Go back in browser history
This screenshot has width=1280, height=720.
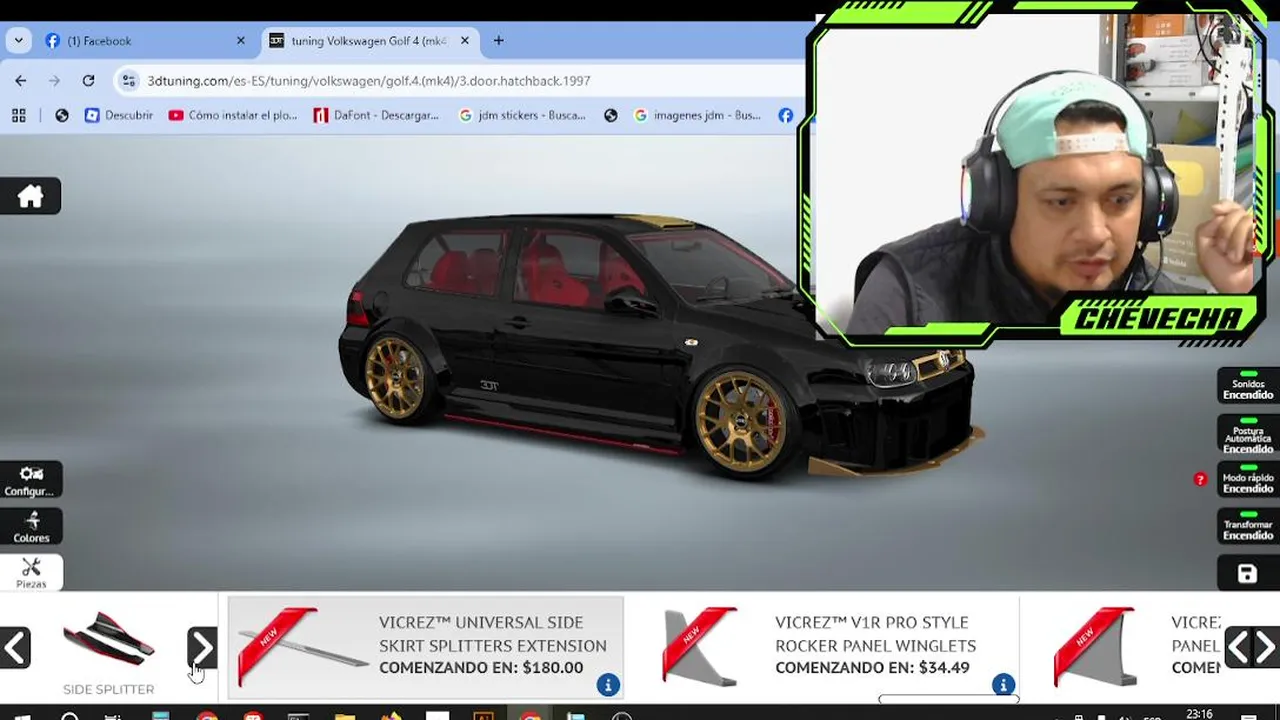coord(21,81)
